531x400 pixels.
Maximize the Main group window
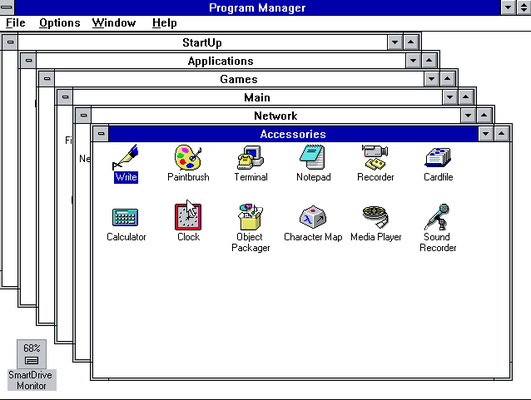click(466, 97)
